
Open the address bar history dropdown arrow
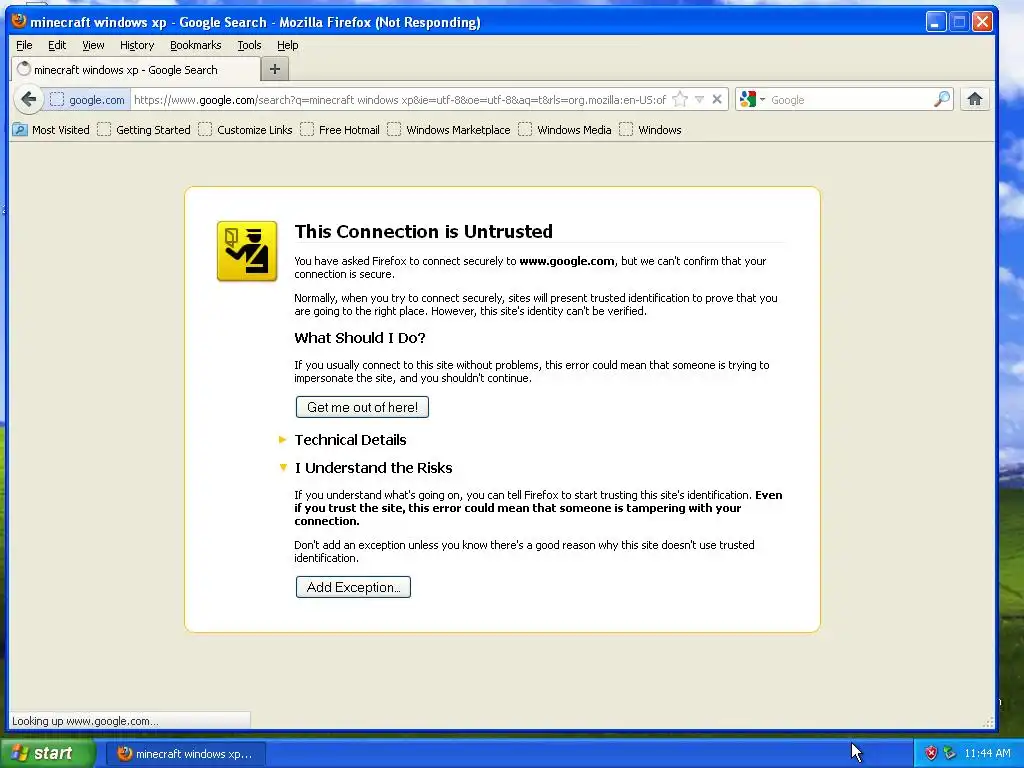699,99
